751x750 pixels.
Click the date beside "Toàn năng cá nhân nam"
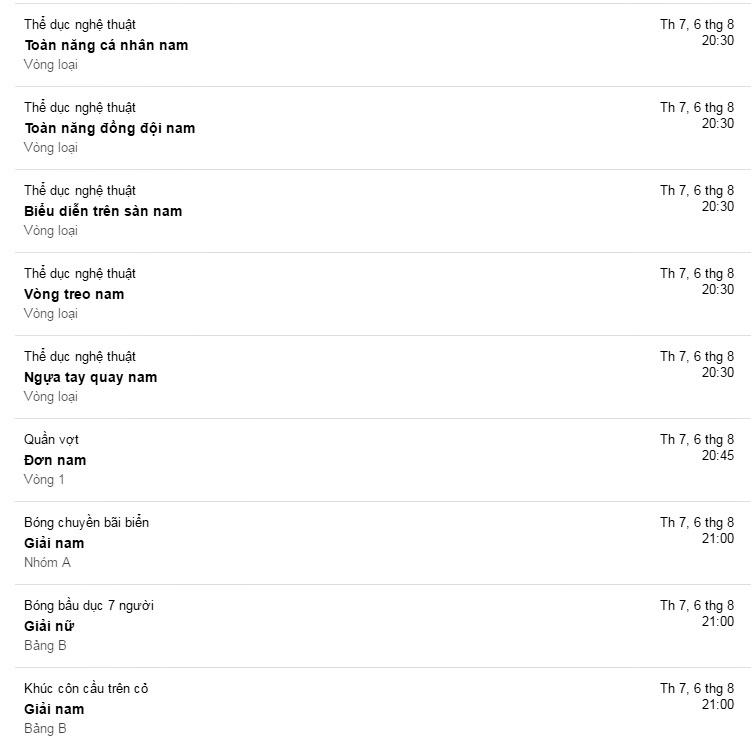tap(696, 24)
